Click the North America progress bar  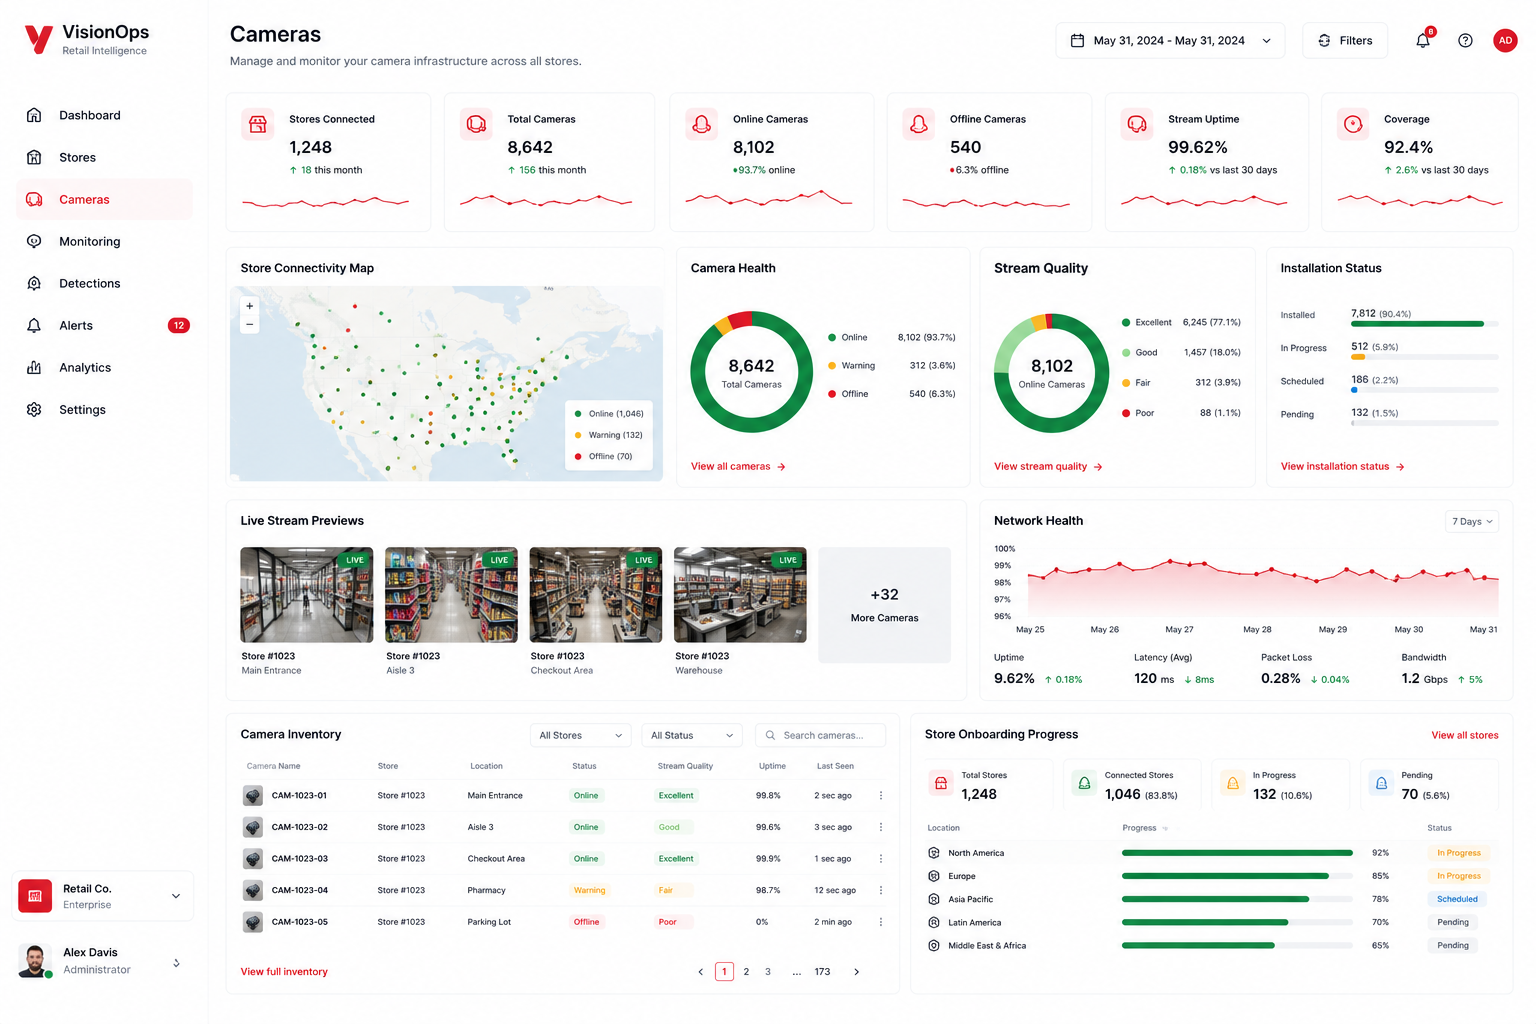[x=1237, y=853]
